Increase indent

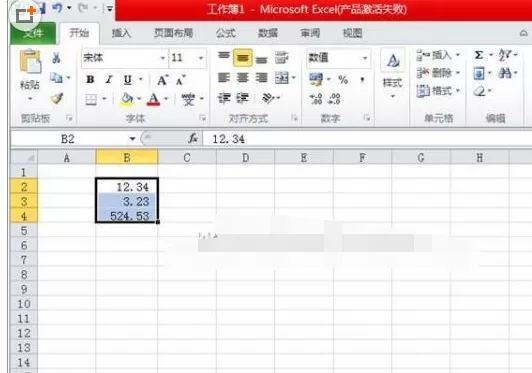pos(242,98)
